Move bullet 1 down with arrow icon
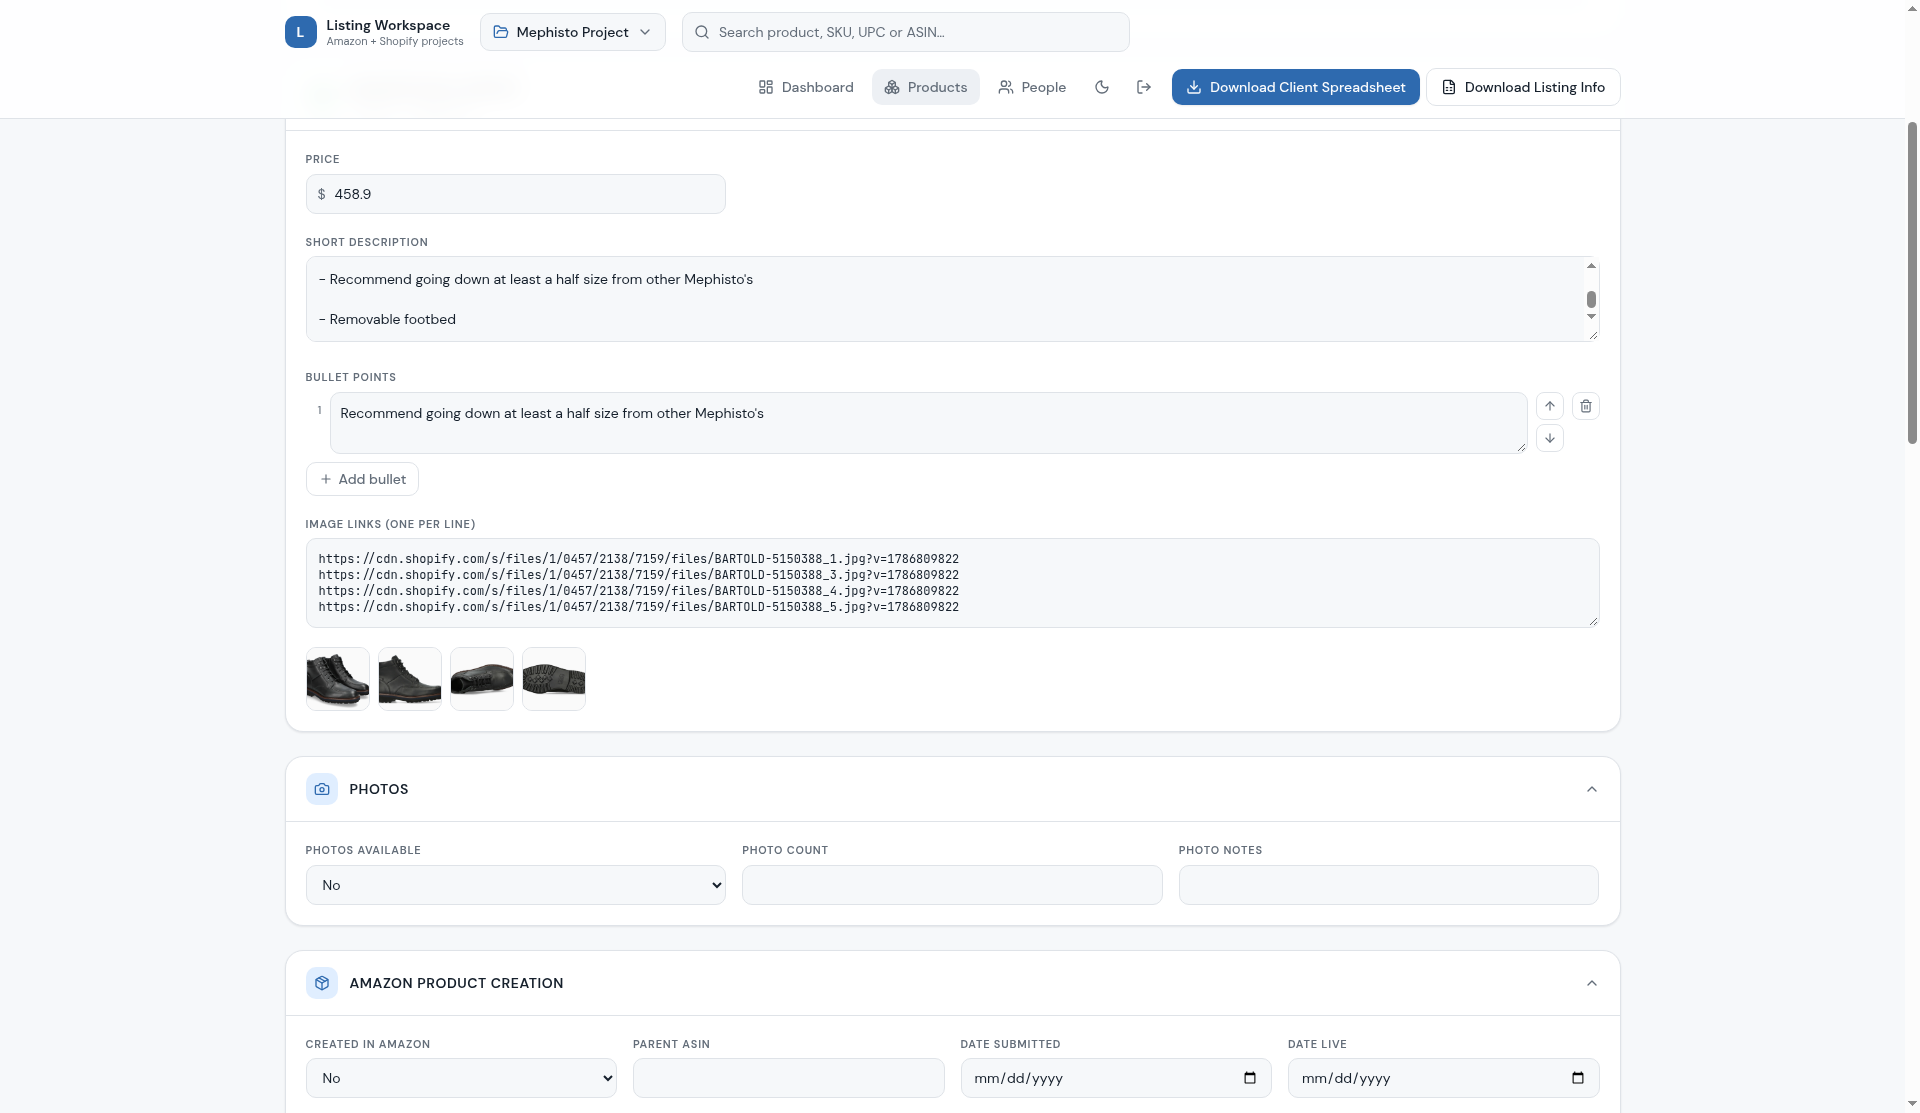The width and height of the screenshot is (1920, 1113). (1550, 438)
